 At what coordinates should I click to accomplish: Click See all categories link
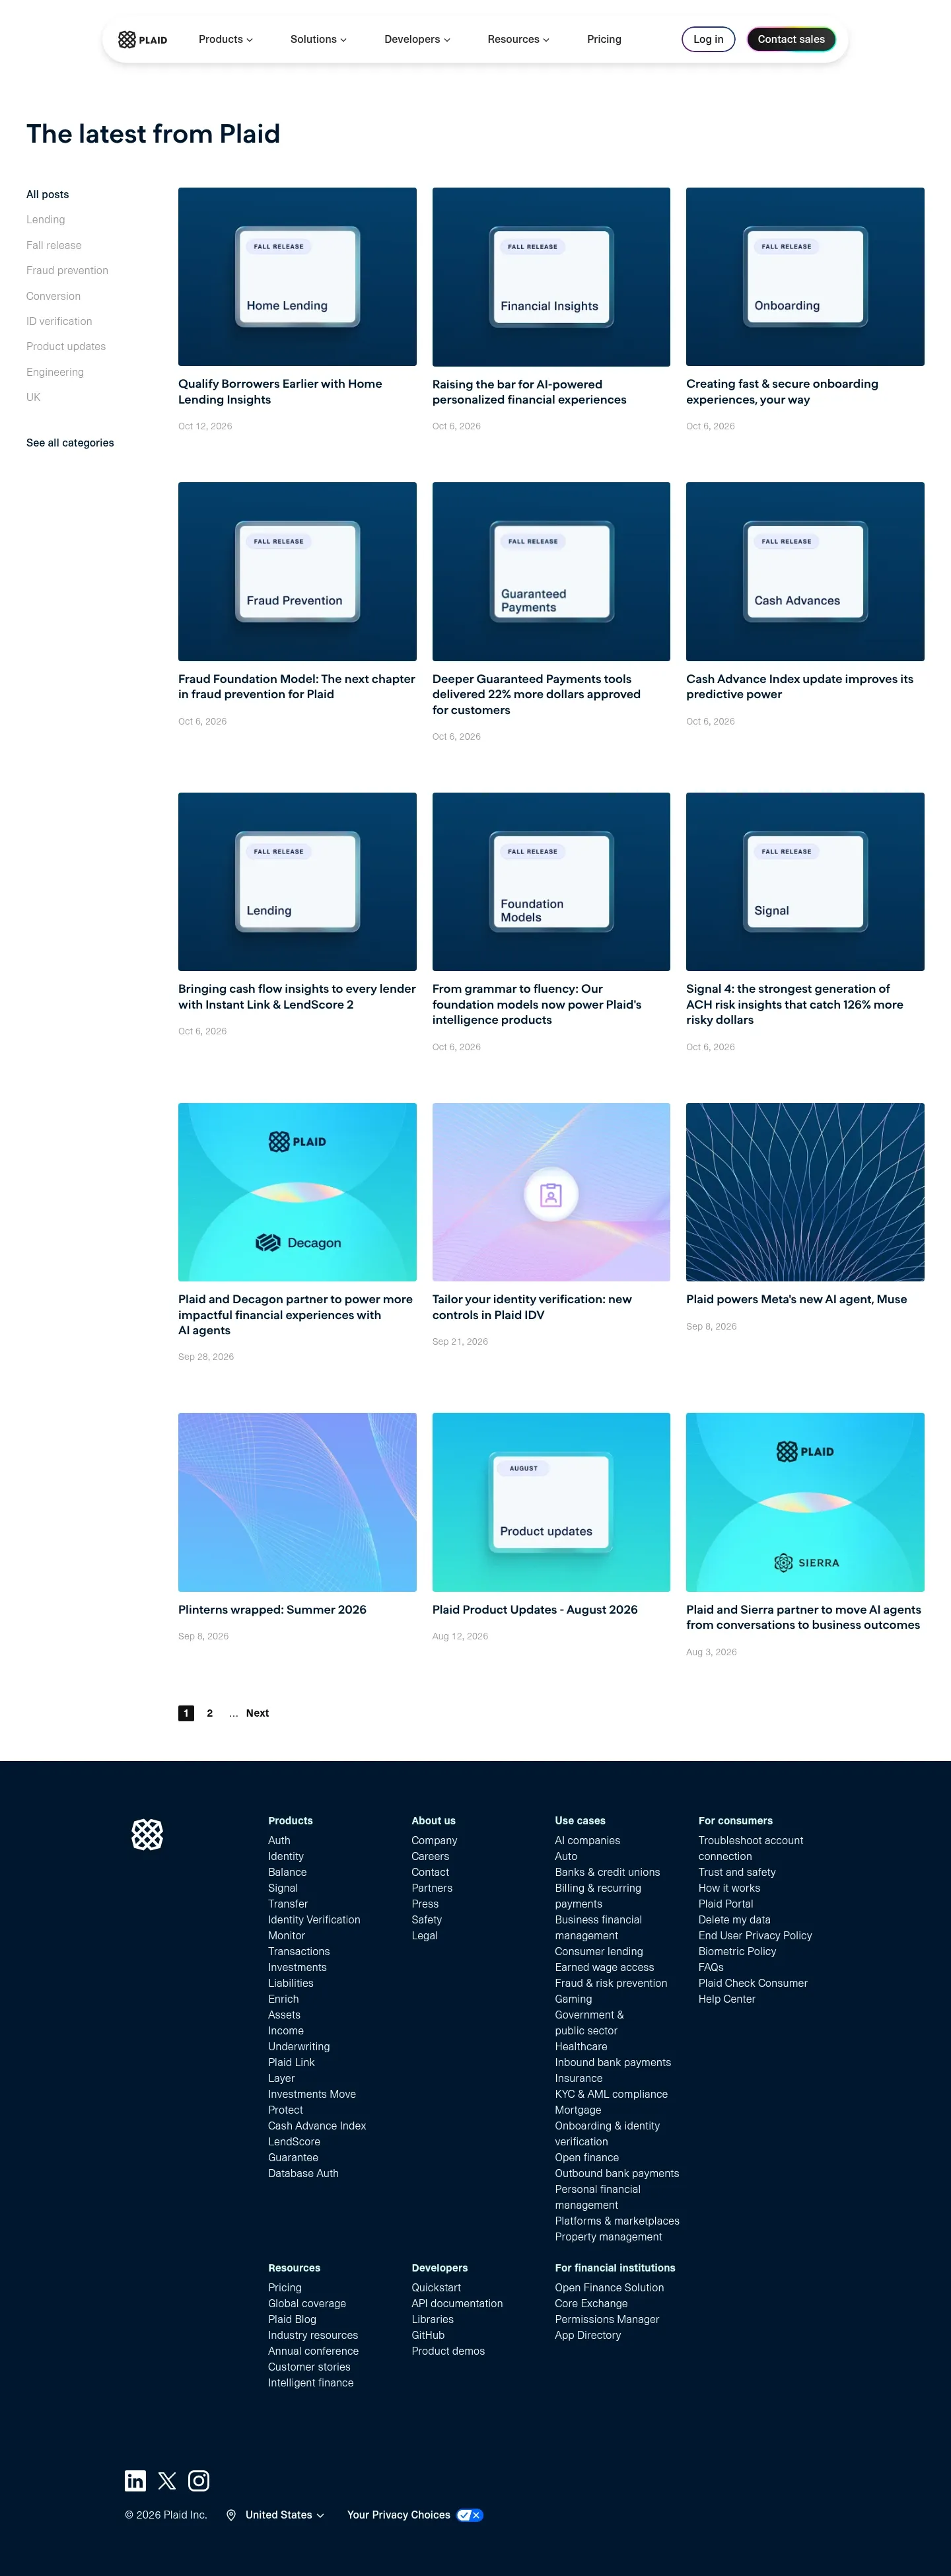click(x=70, y=443)
